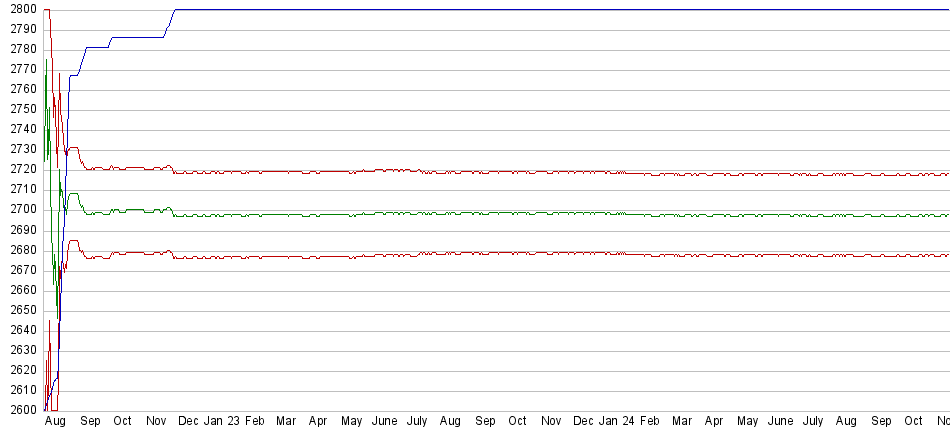Select the Dec label before Jan 23

pos(189,422)
